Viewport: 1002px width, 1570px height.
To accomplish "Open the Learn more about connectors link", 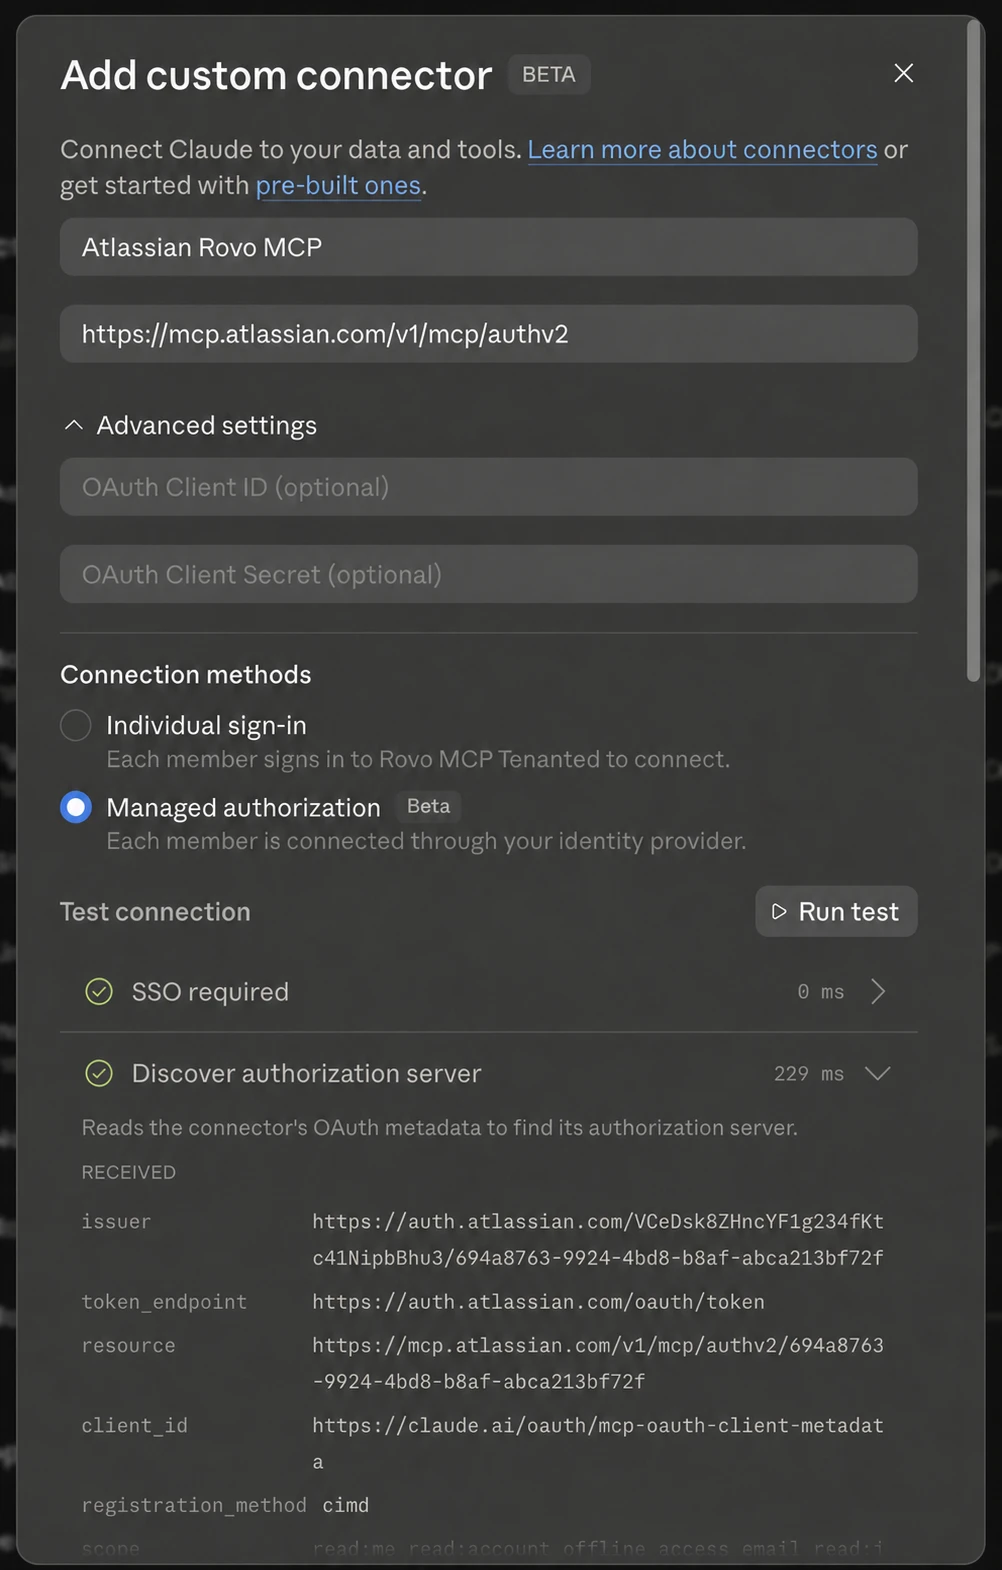I will click(702, 150).
